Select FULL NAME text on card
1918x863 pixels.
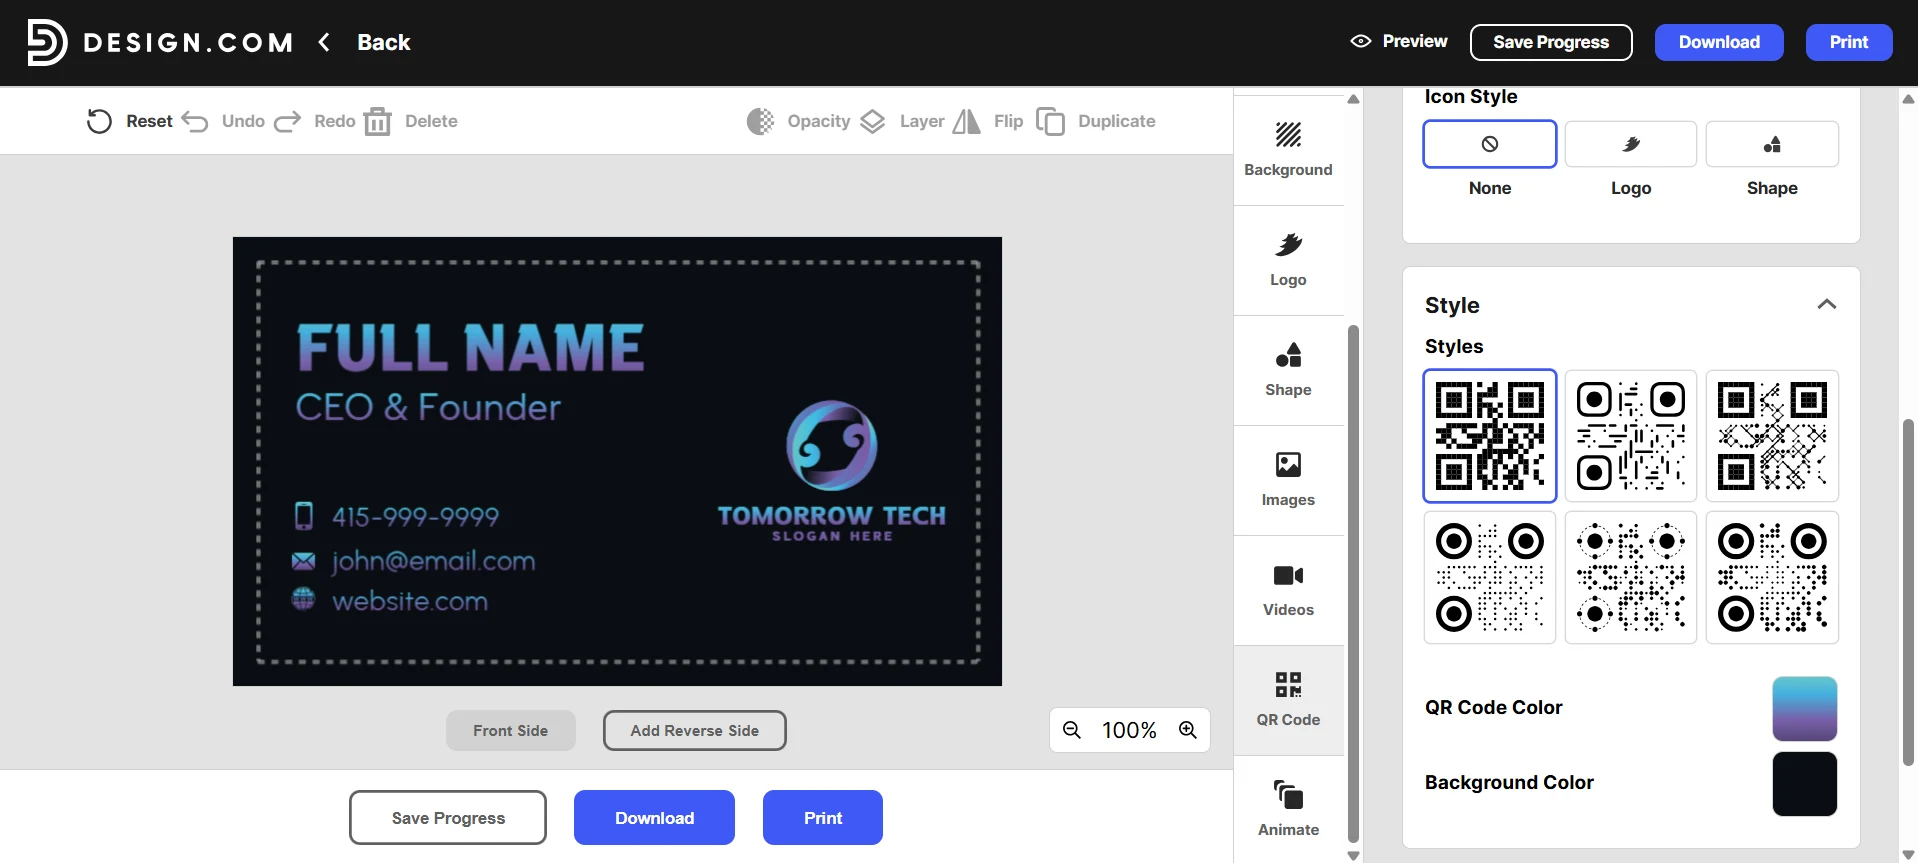pyautogui.click(x=470, y=347)
